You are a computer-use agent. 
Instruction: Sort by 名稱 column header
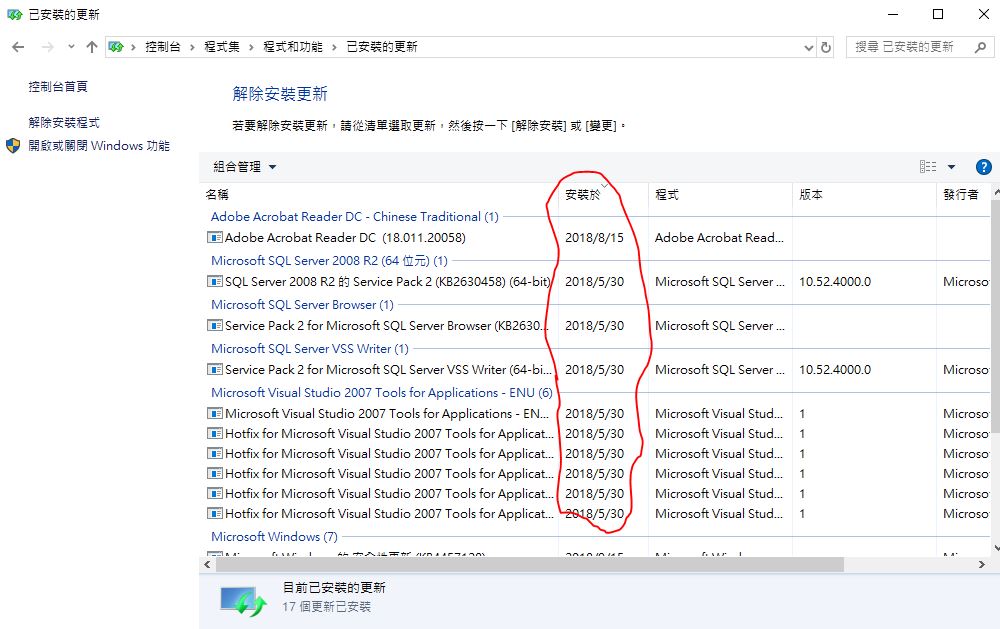click(x=217, y=195)
